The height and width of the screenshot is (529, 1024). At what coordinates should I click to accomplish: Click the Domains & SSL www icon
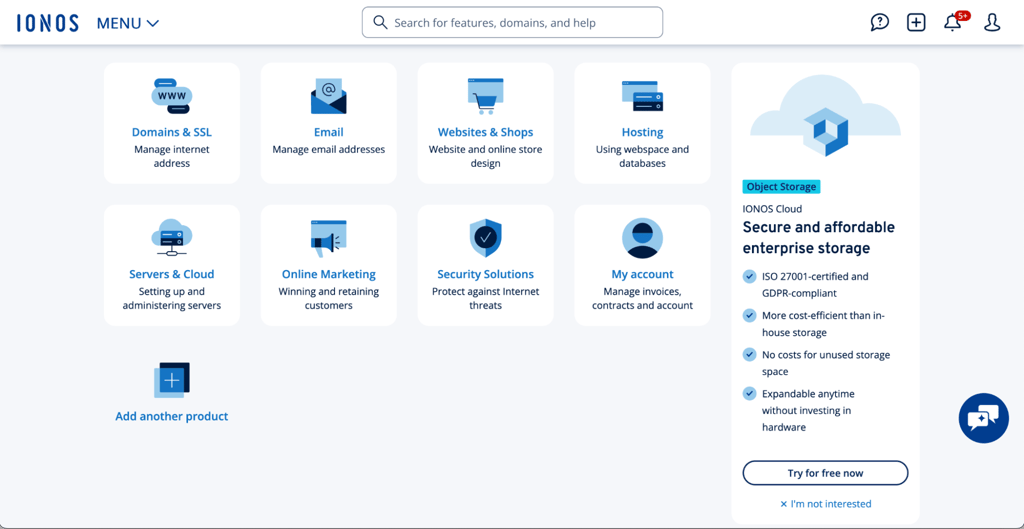(x=172, y=96)
